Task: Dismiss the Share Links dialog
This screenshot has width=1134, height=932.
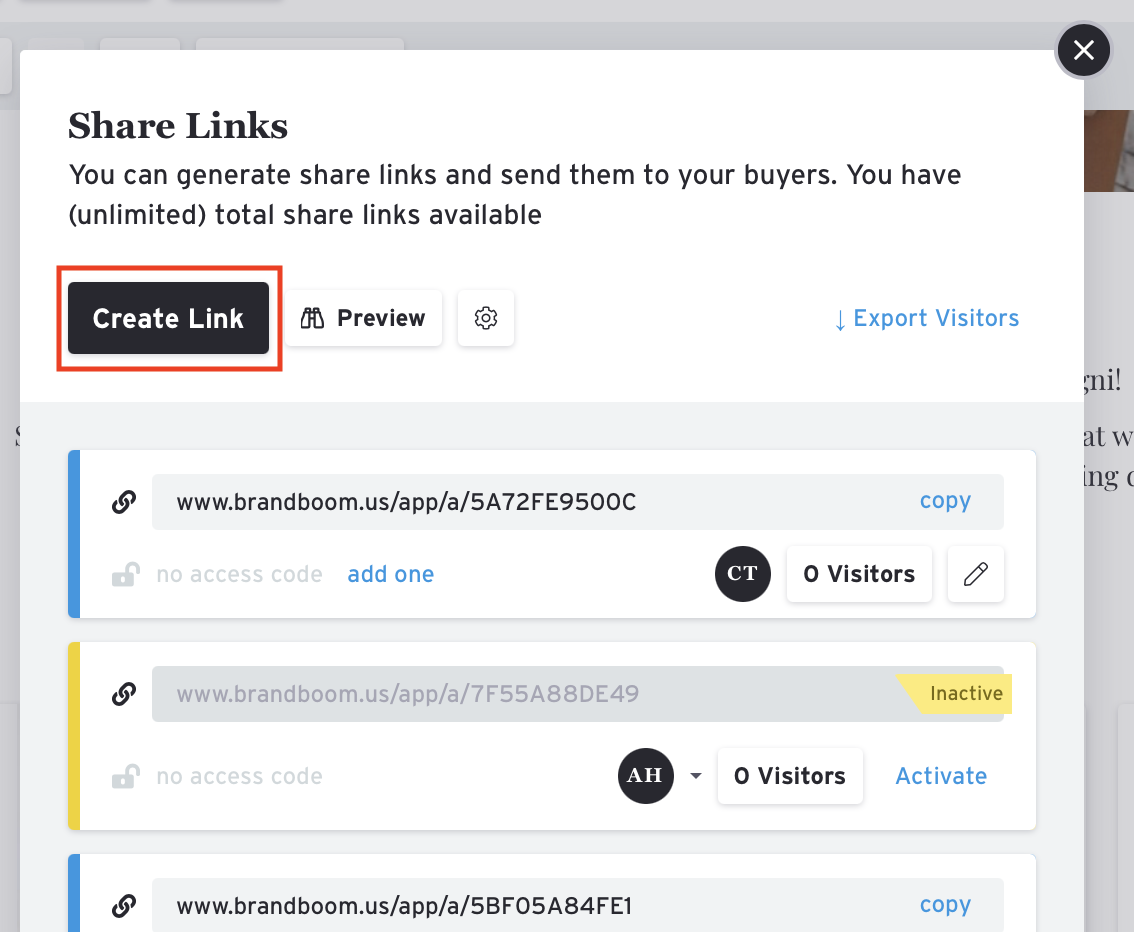Action: (1083, 50)
